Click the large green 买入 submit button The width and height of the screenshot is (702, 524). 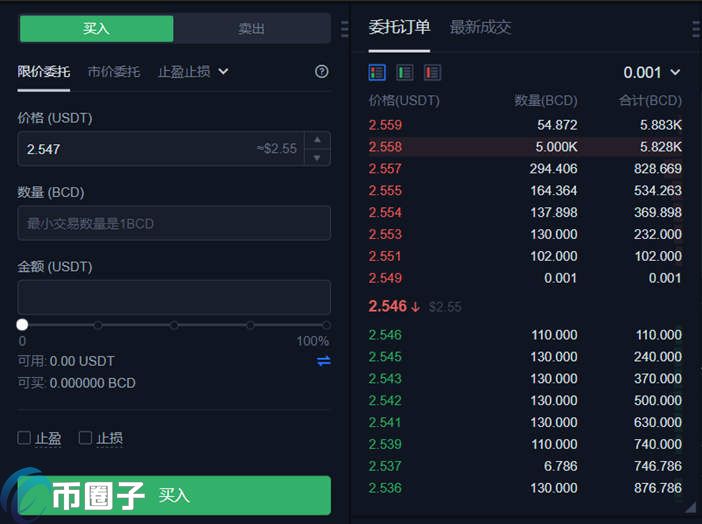(x=174, y=495)
